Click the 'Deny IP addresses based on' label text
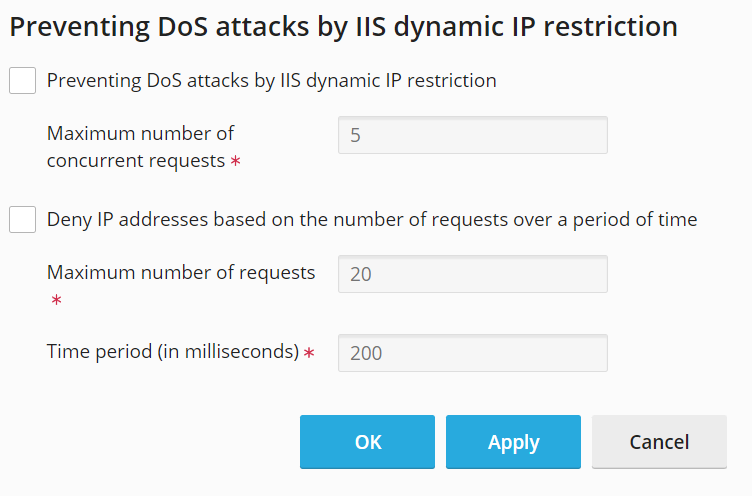This screenshot has height=496, width=752. pyautogui.click(x=372, y=219)
